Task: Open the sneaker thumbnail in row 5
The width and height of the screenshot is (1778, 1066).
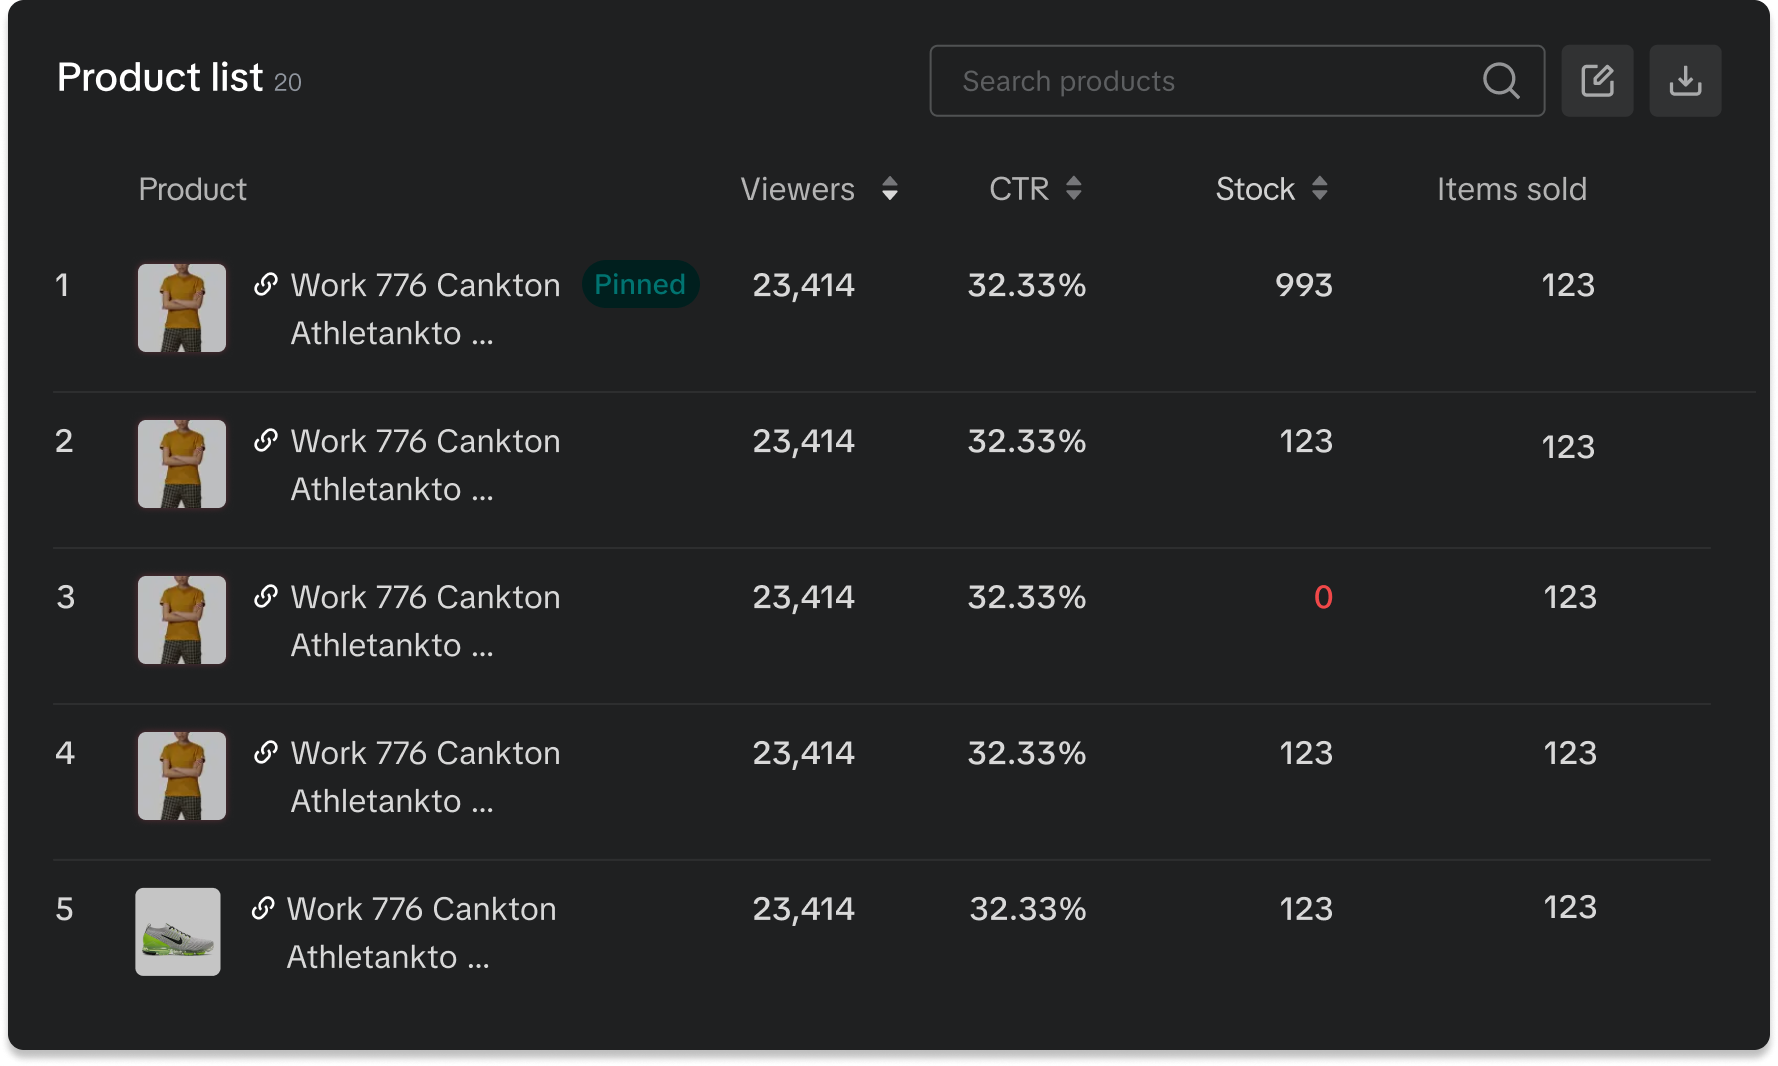Action: point(178,932)
